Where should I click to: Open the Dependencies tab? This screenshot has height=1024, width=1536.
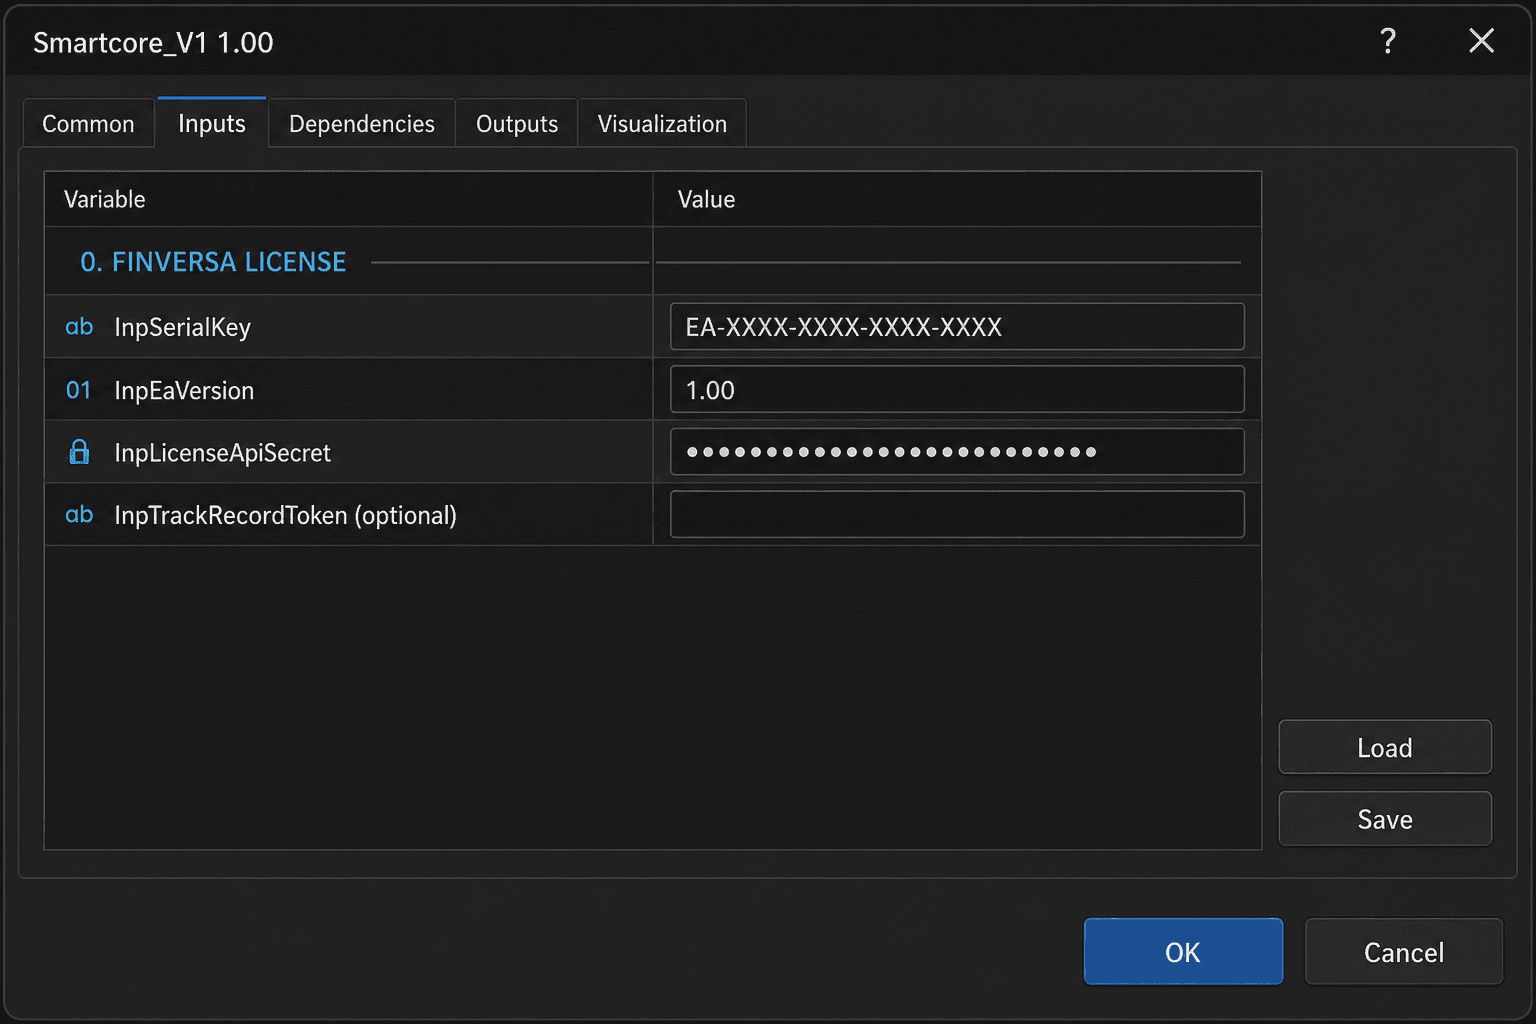coord(362,123)
